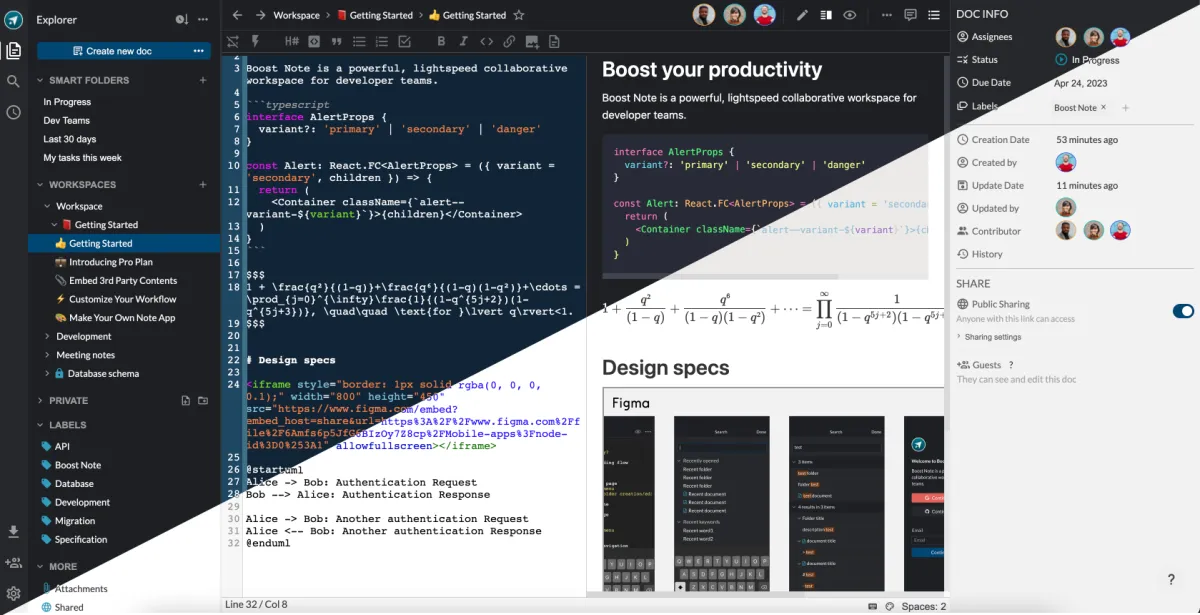The image size is (1200, 615).
Task: Insert a checklist from the editor toolbar
Action: [404, 41]
